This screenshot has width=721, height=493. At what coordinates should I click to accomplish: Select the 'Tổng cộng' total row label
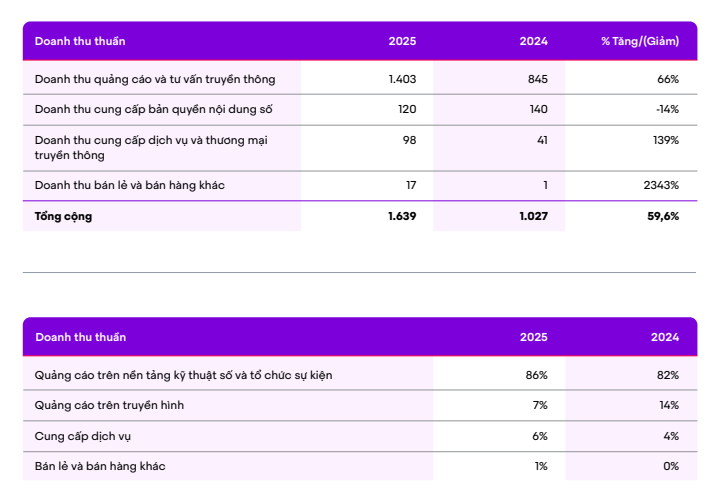click(63, 216)
